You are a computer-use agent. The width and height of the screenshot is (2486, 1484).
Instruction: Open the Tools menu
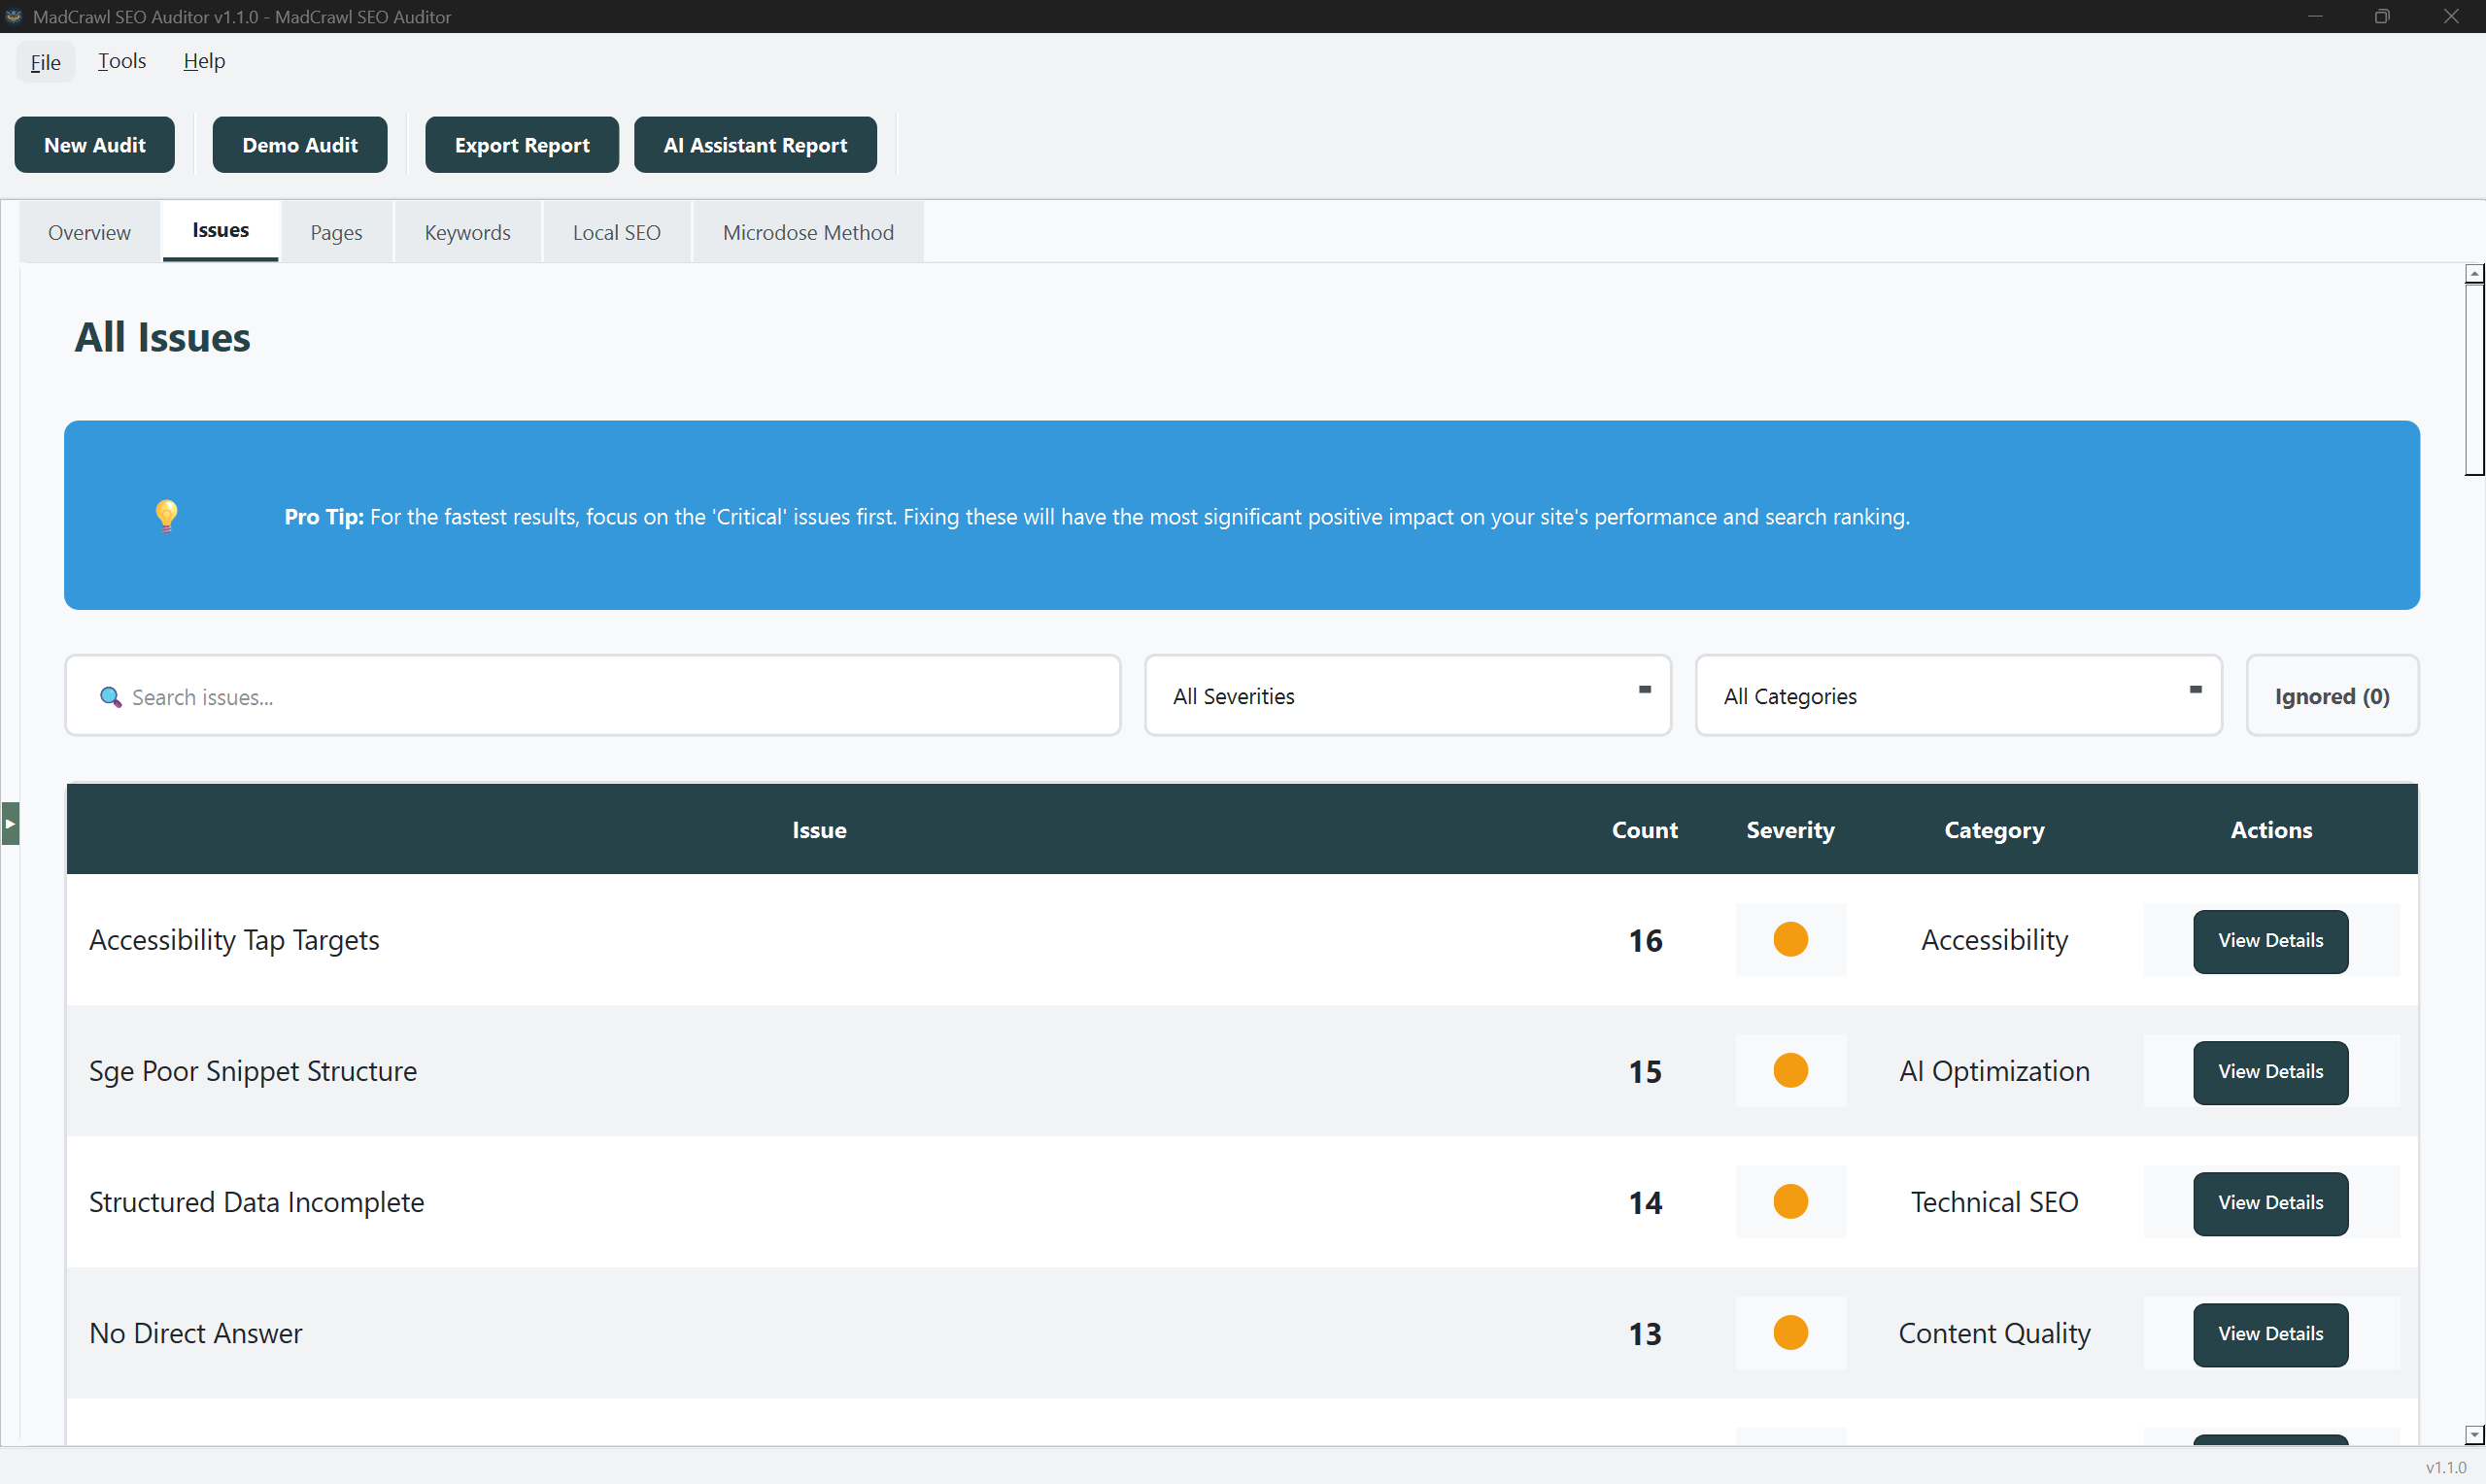[x=121, y=61]
